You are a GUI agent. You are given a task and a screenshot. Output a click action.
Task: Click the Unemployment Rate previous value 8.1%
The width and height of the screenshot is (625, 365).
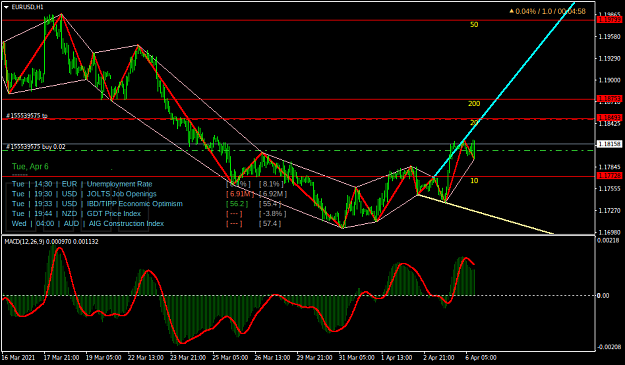coord(271,184)
